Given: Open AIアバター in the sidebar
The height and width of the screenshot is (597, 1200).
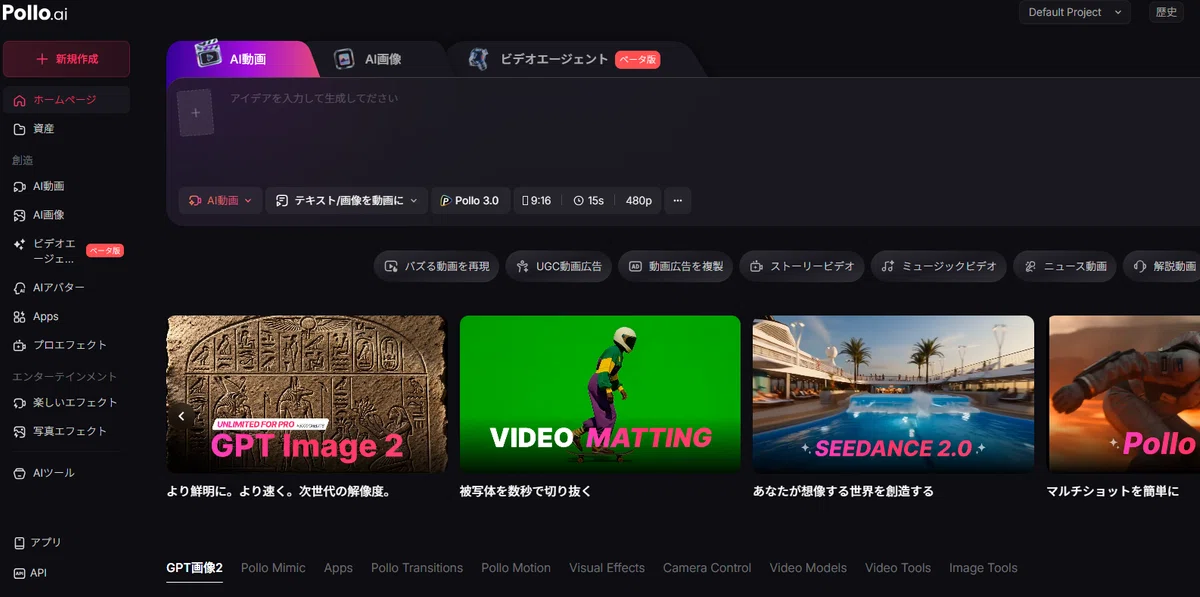Looking at the screenshot, I should 66,288.
